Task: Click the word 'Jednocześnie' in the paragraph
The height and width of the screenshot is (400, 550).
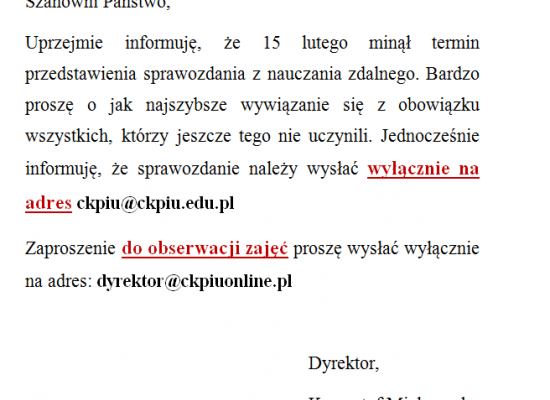Action: (x=430, y=136)
